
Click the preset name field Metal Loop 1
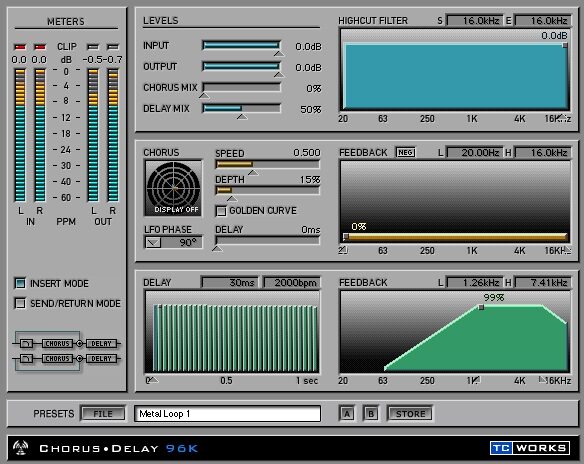227,414
